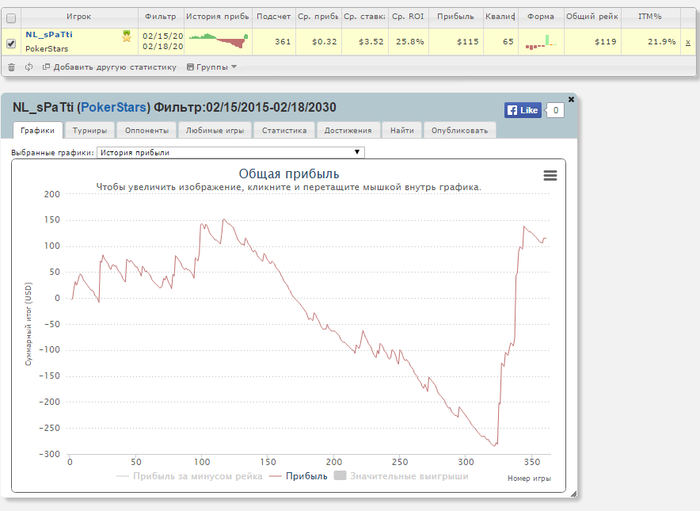
Task: Click the $3.52 average stake value
Action: point(371,42)
